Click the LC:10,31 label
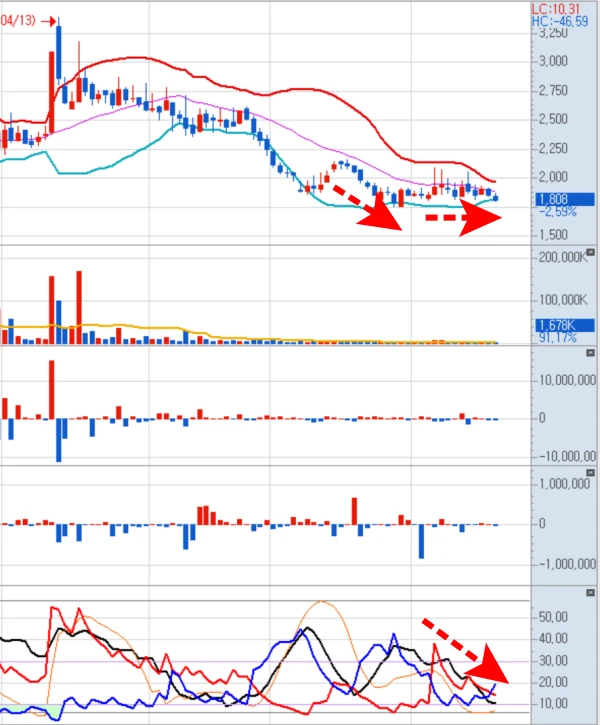 pyautogui.click(x=556, y=9)
